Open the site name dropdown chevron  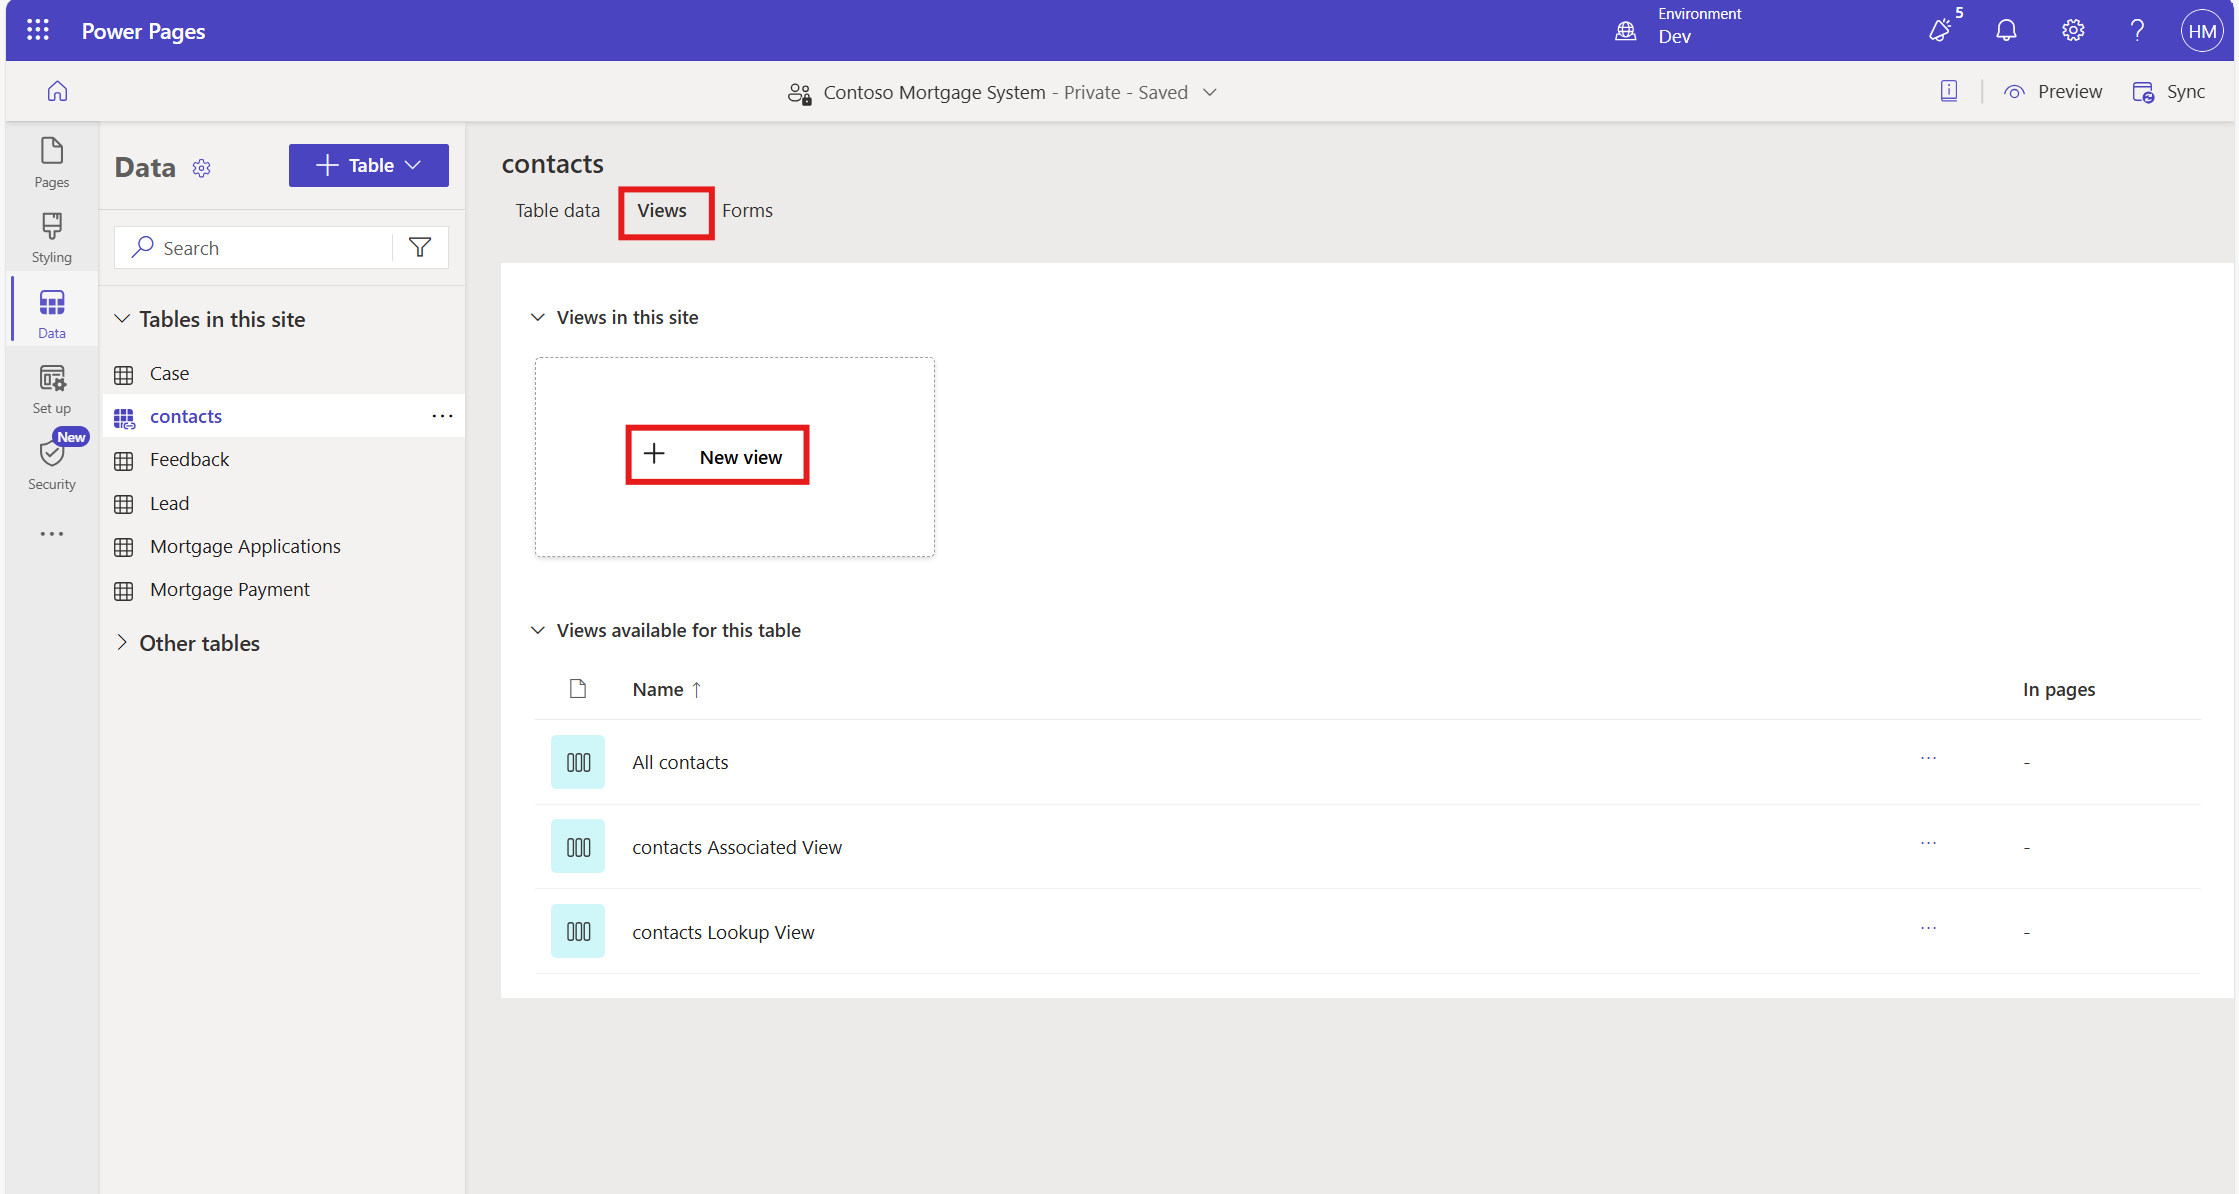point(1210,92)
